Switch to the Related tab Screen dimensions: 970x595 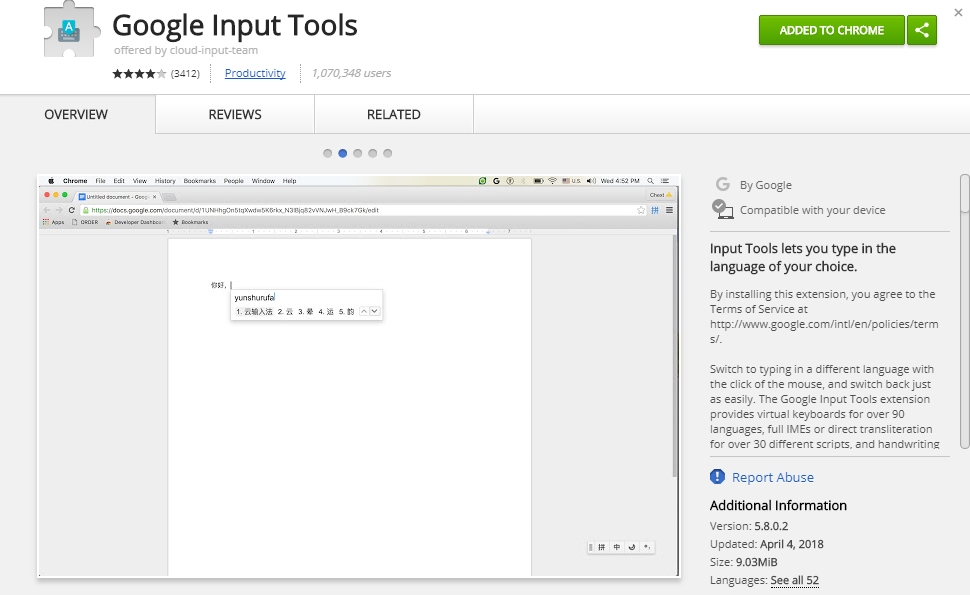[x=394, y=114]
